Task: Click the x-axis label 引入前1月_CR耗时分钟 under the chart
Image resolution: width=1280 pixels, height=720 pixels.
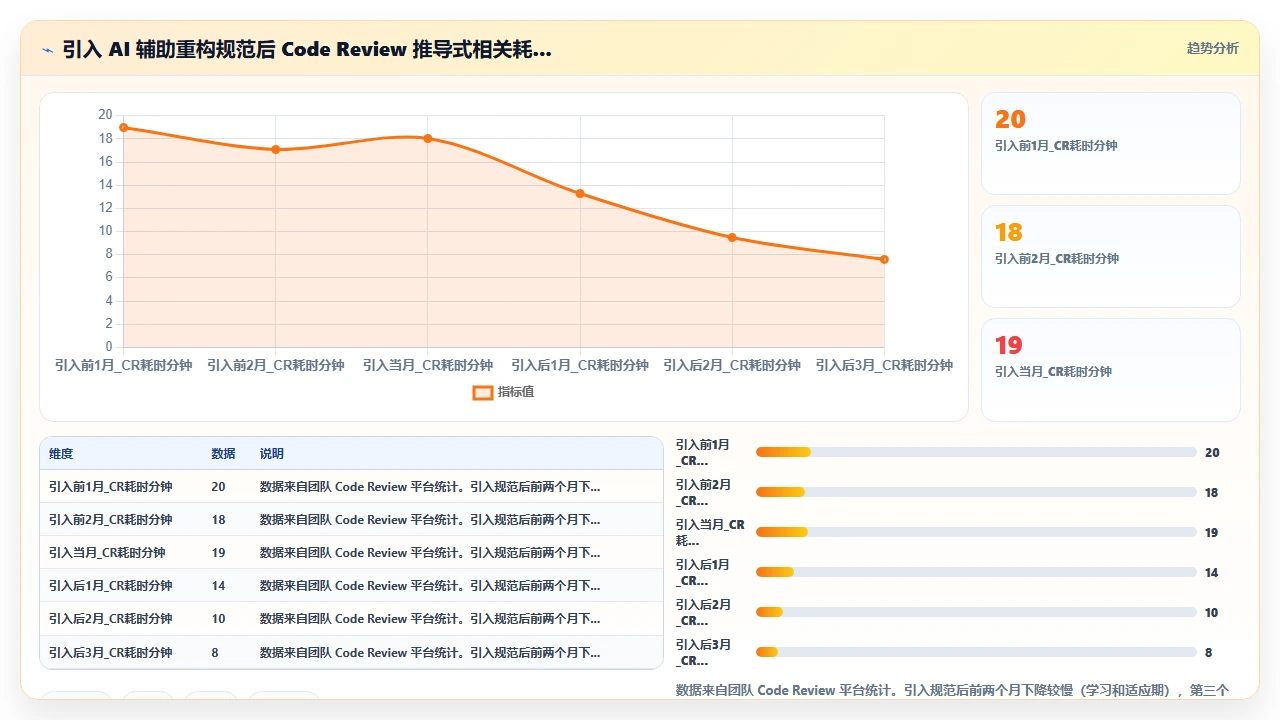Action: (124, 365)
